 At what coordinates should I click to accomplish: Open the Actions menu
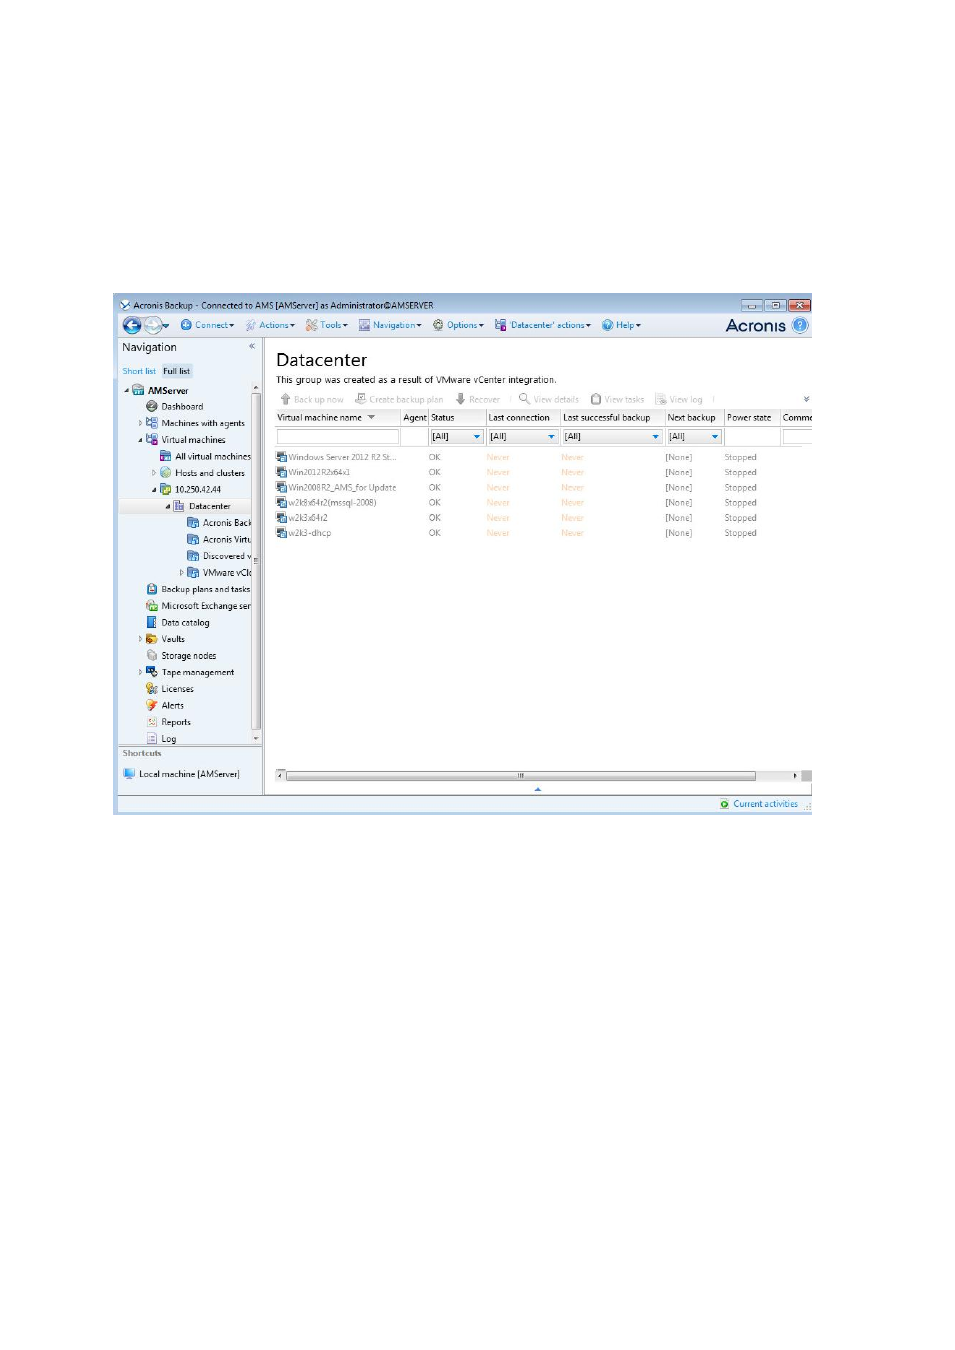click(x=270, y=325)
